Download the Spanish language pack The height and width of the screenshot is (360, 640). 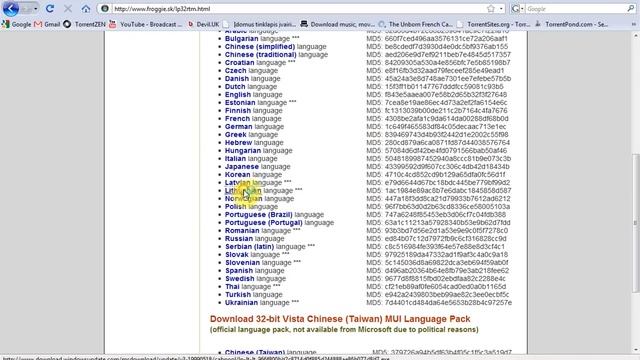(239, 271)
